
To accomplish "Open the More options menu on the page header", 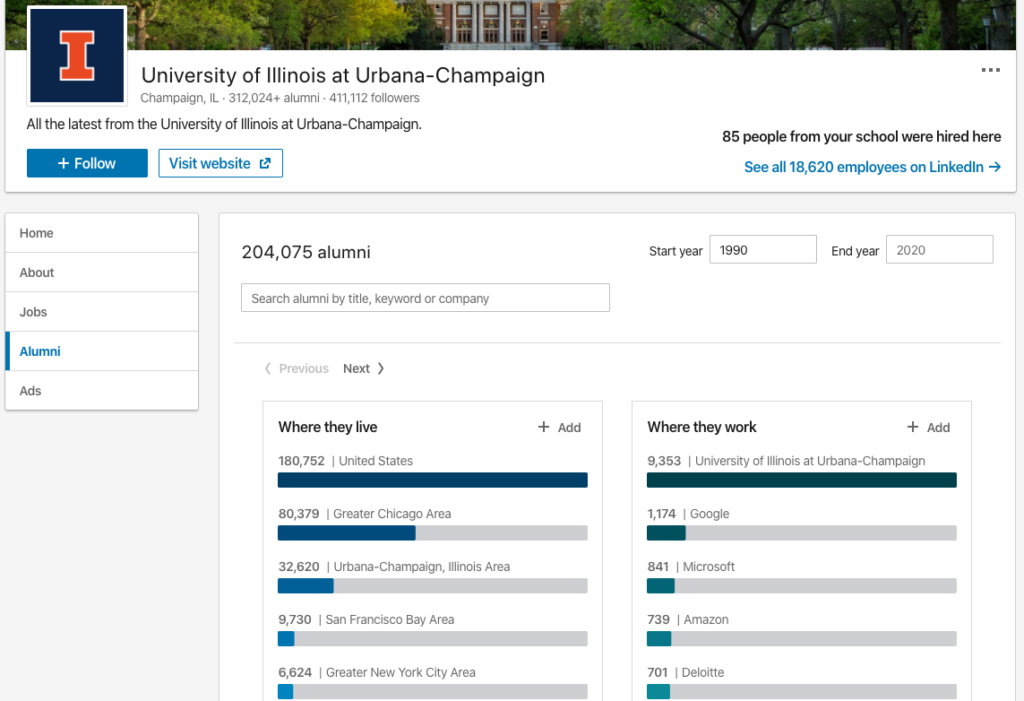I will (991, 70).
